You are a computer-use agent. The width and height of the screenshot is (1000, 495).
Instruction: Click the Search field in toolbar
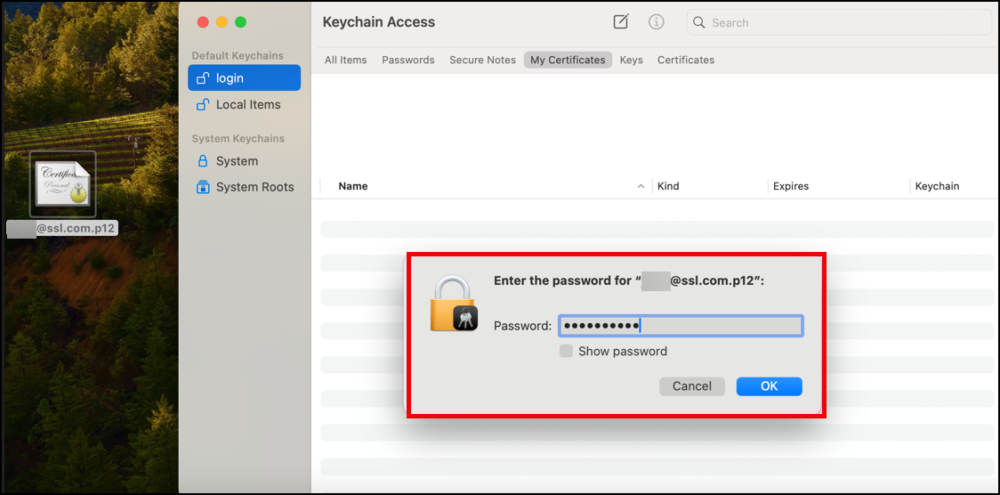840,22
